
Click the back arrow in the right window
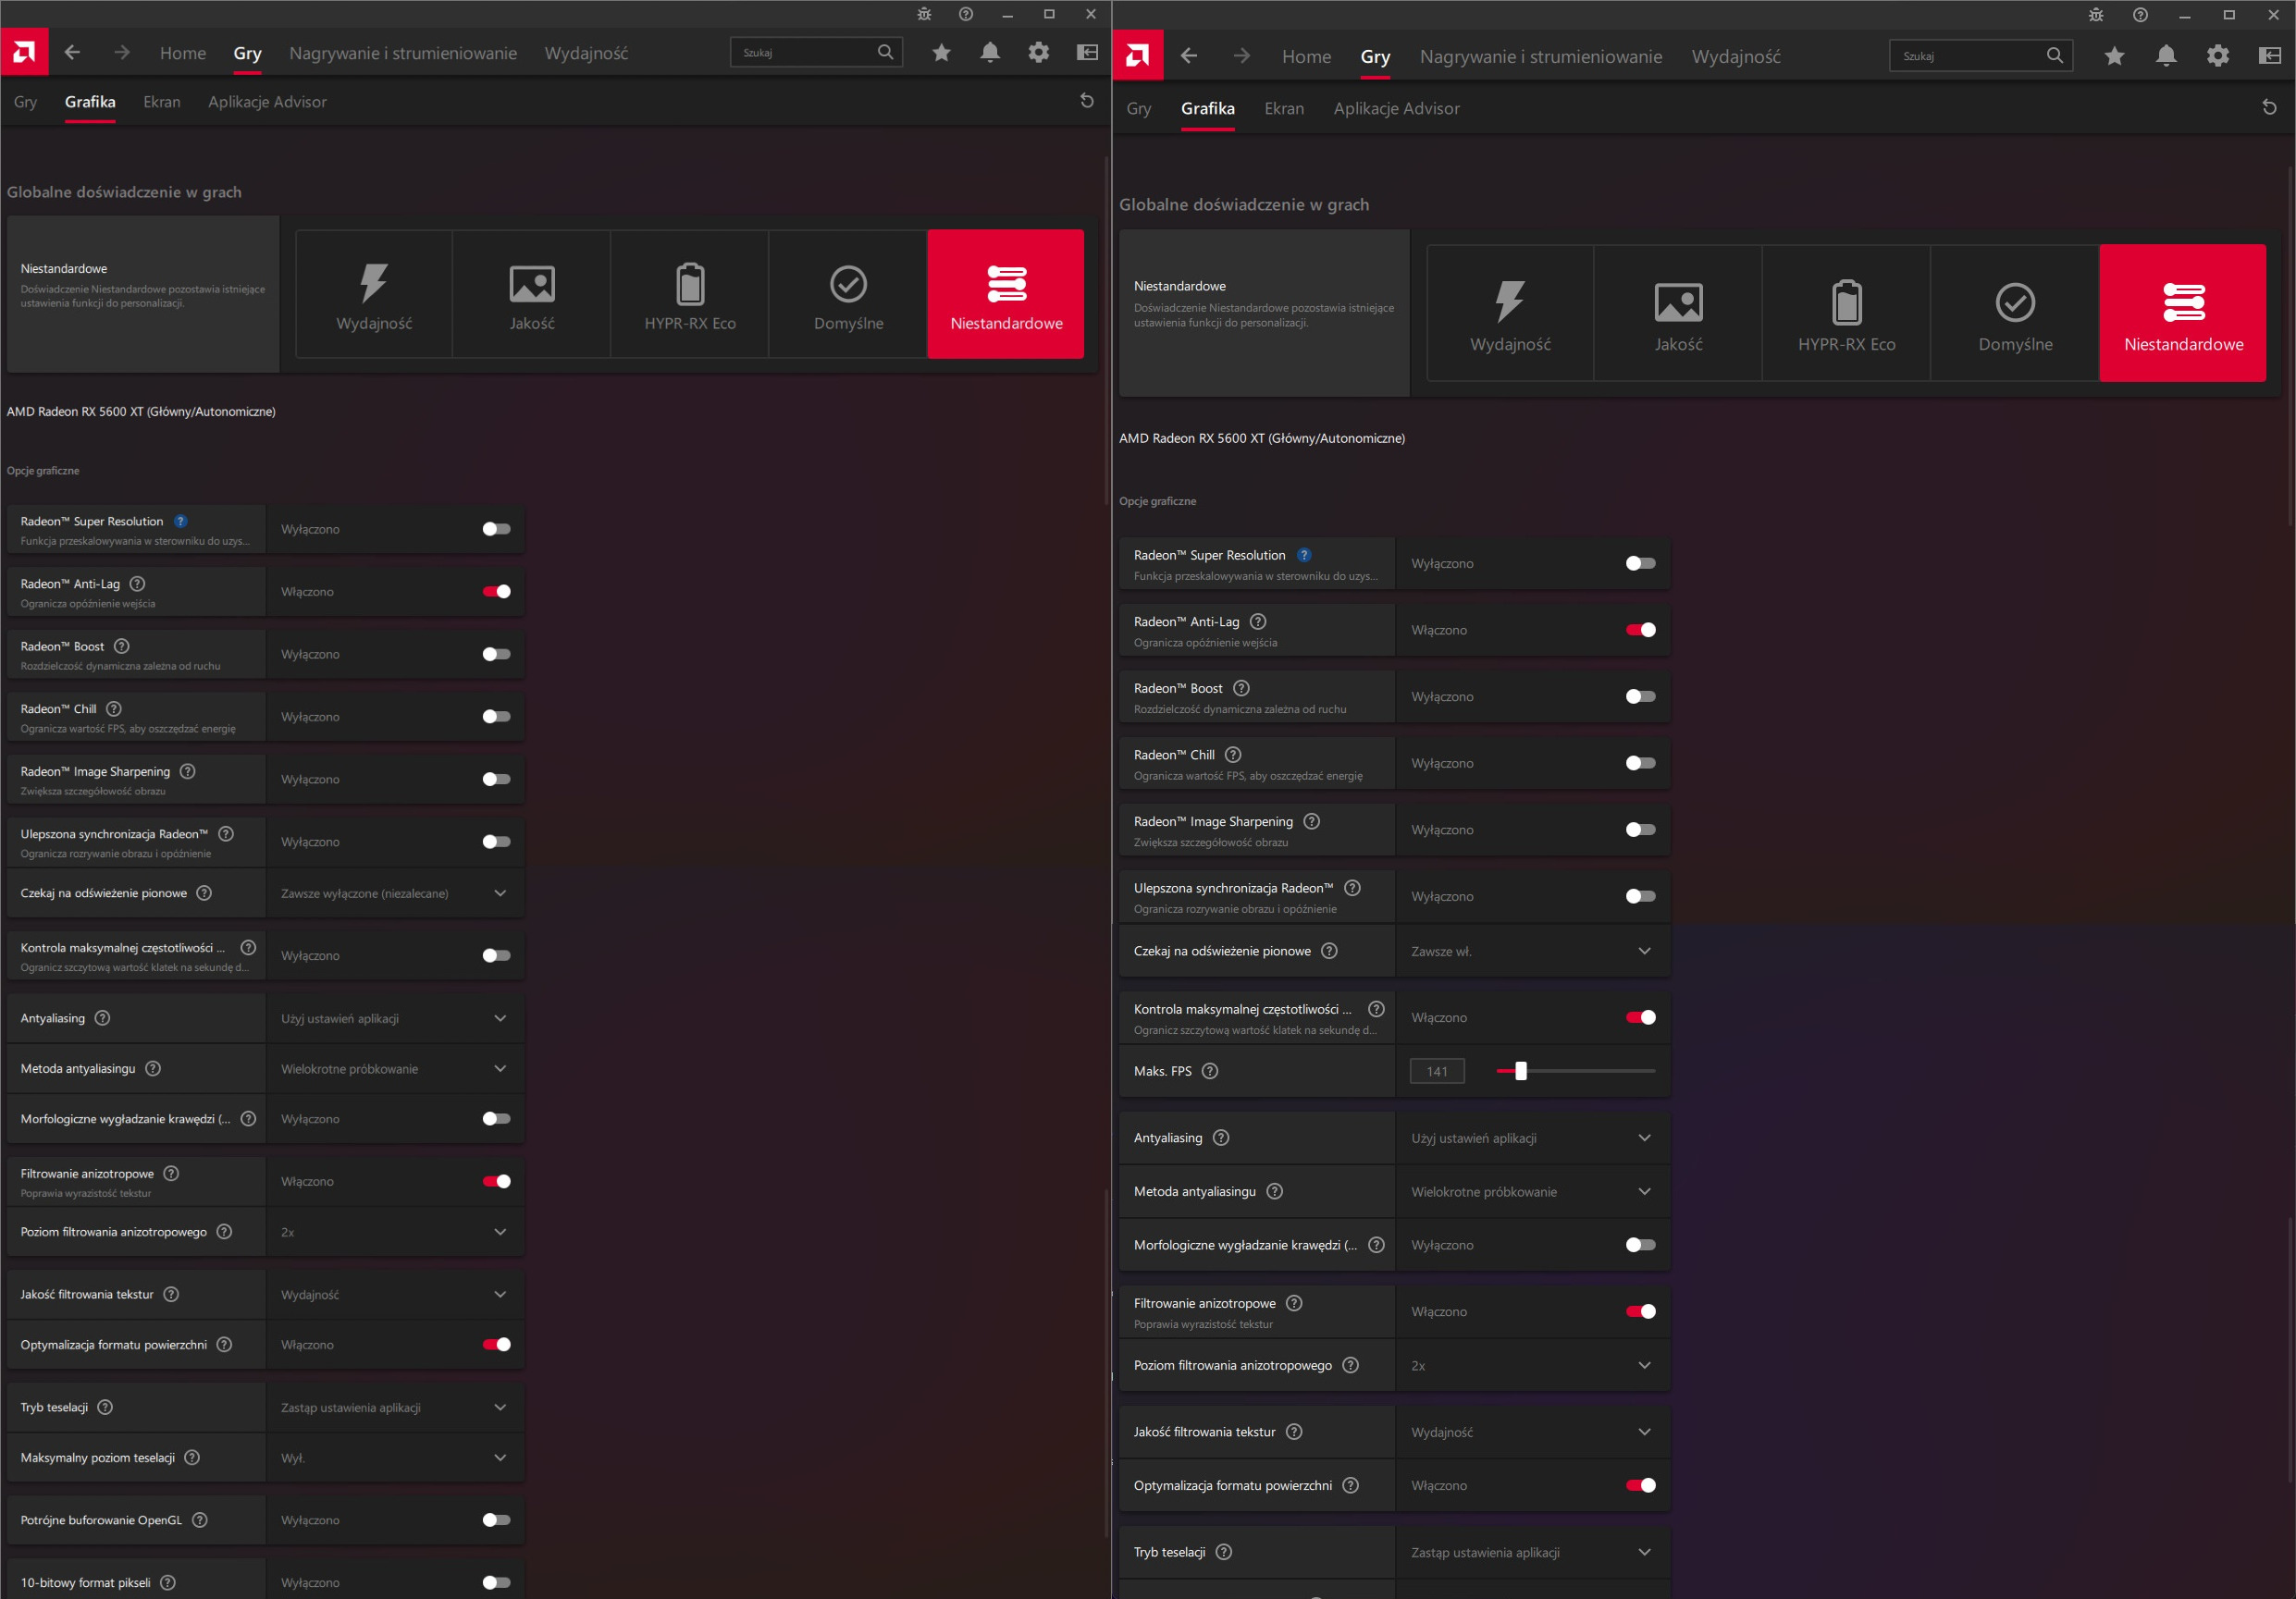coord(1188,56)
